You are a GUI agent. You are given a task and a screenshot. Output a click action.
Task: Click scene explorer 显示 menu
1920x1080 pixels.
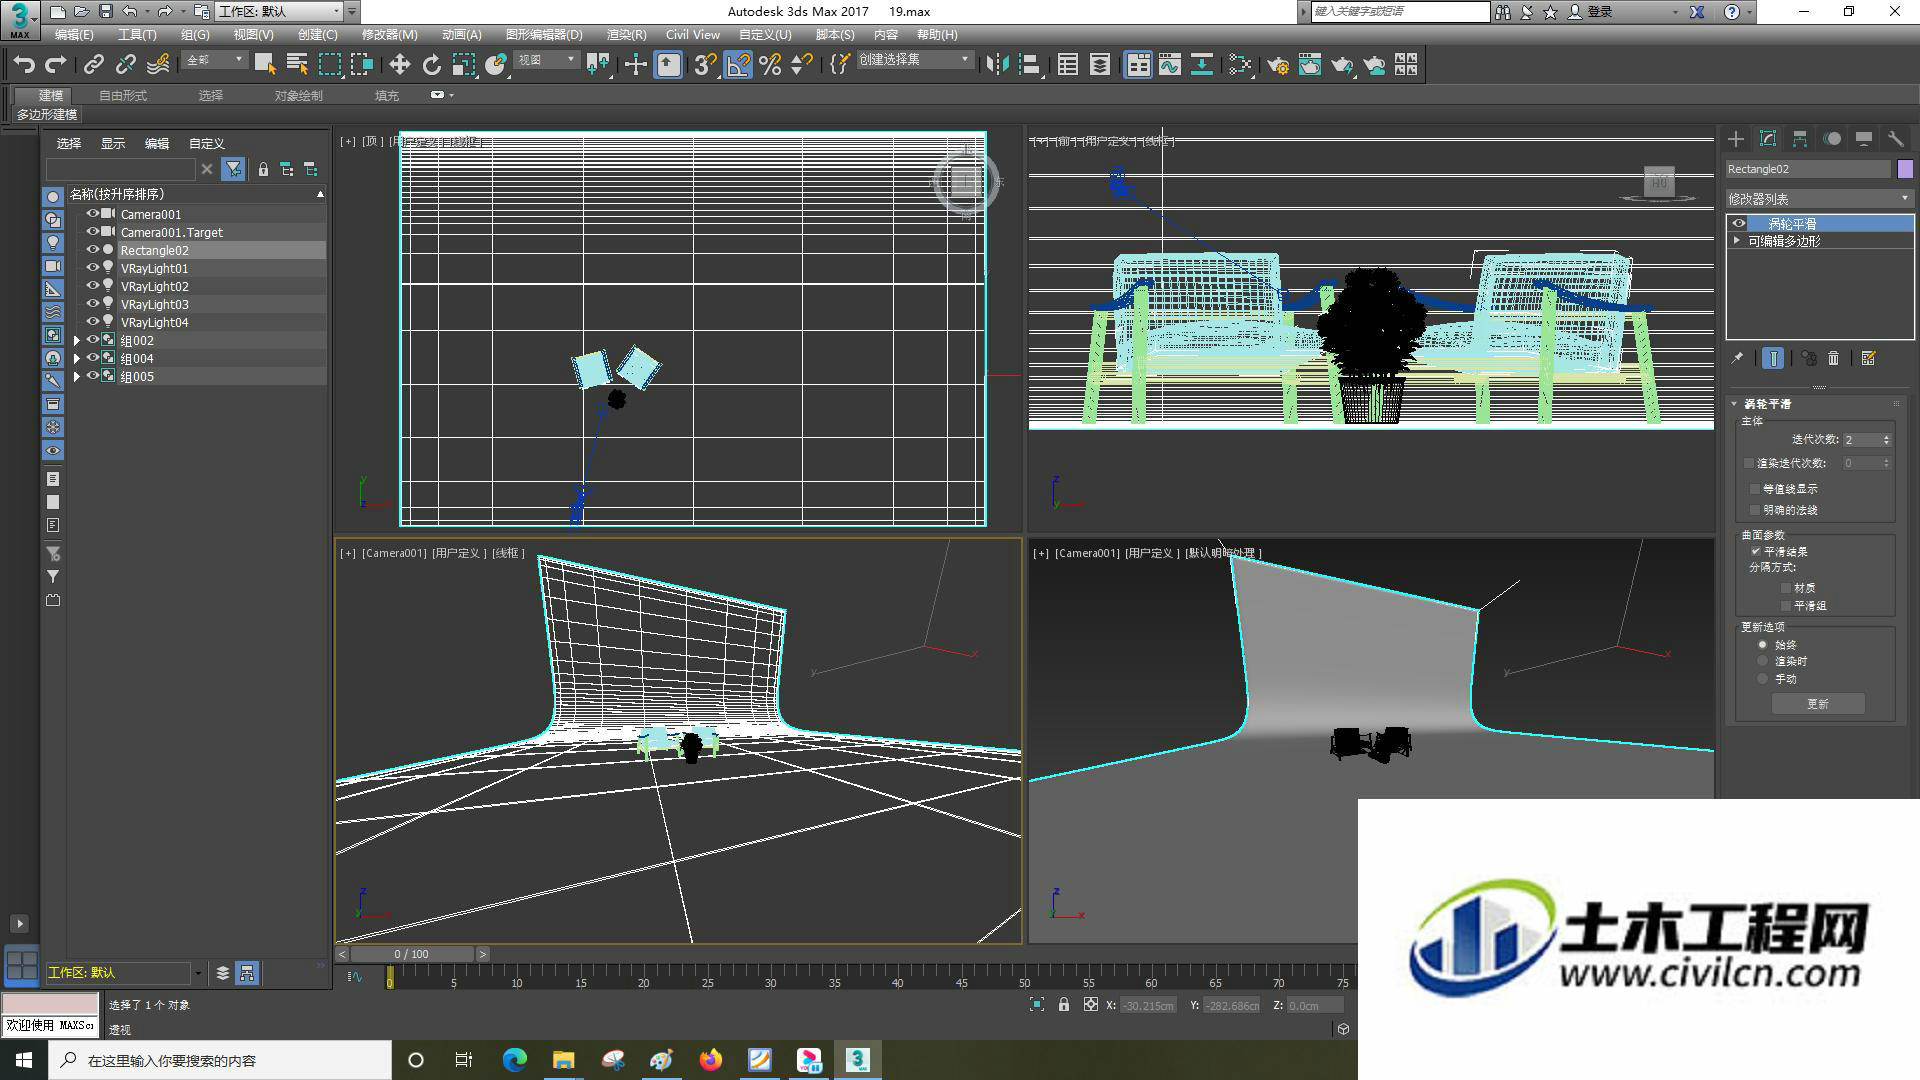click(113, 144)
